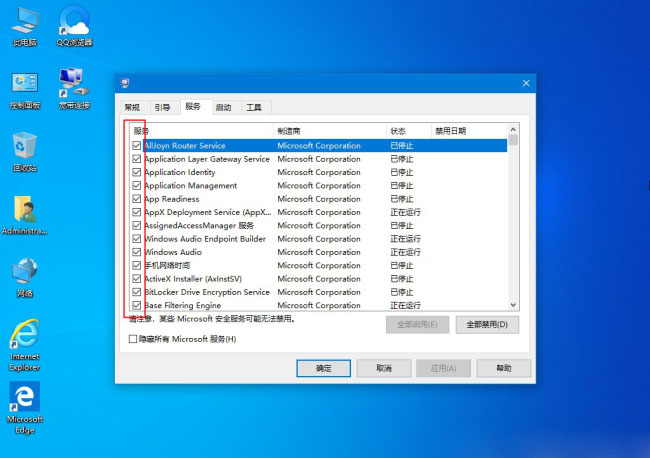
Task: Close the system configuration dialog
Action: coord(526,83)
